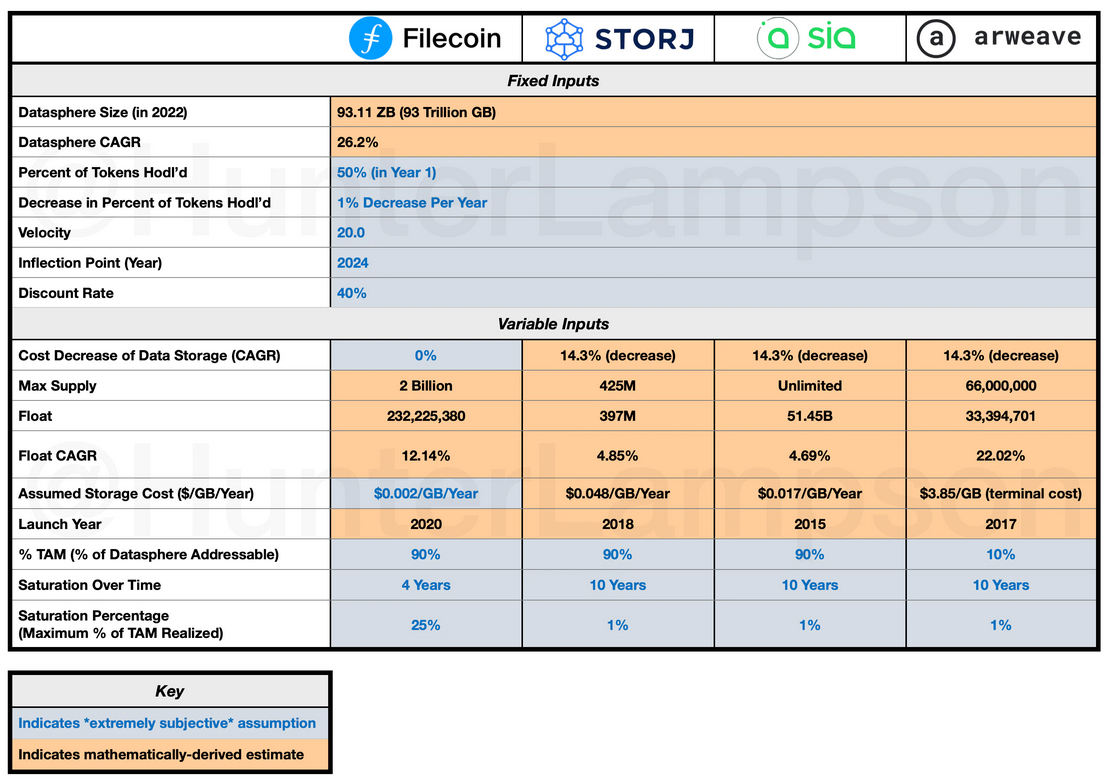
Task: Select the Fixed Inputs section header
Action: point(553,81)
